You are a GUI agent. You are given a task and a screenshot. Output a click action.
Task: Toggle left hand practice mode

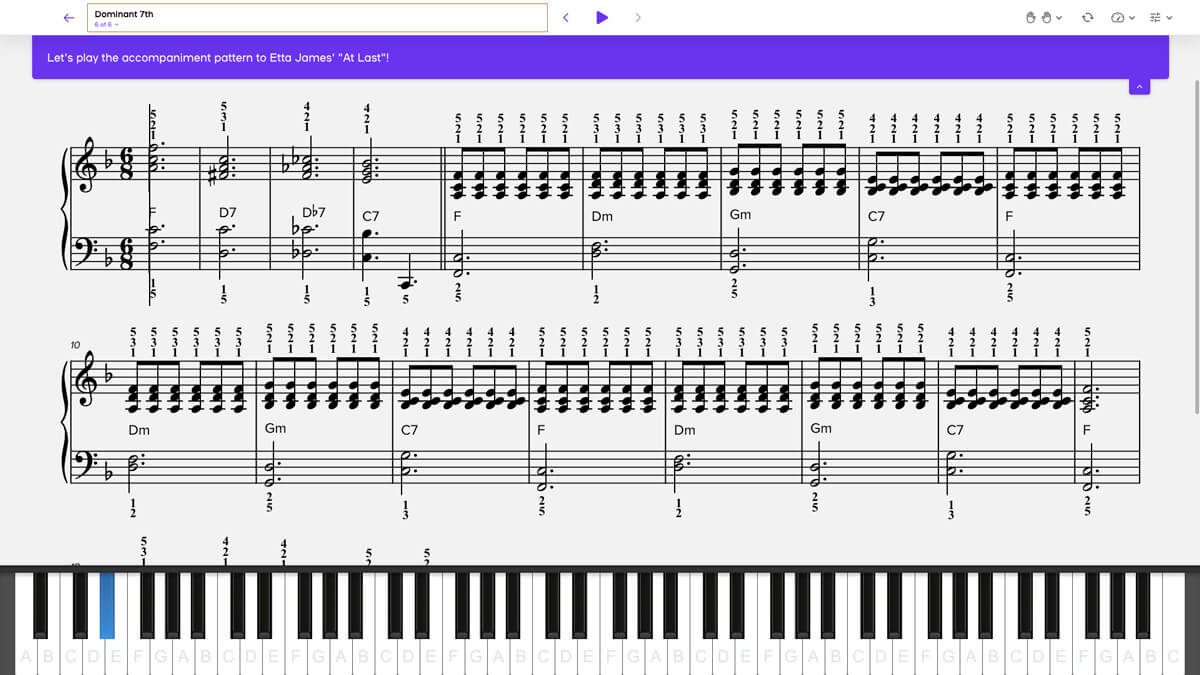(1031, 18)
